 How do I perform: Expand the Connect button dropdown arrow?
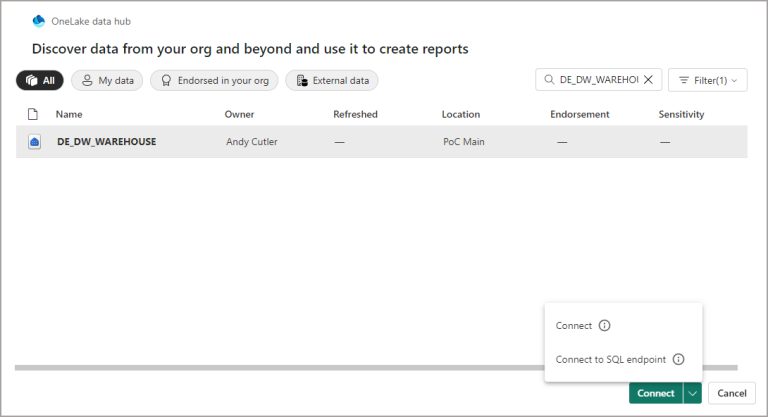click(691, 394)
